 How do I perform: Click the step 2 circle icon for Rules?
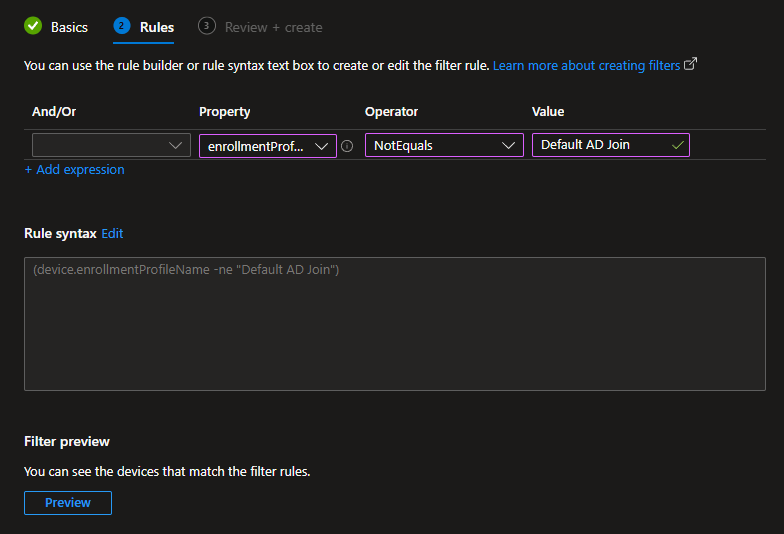click(x=122, y=26)
